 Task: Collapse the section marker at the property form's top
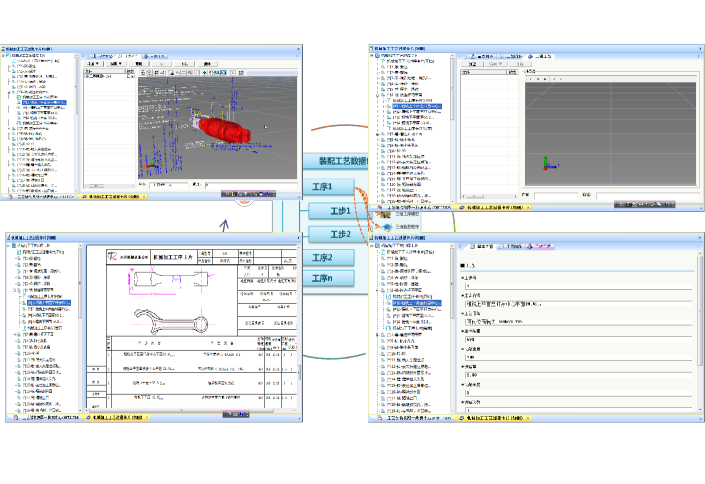(x=462, y=266)
